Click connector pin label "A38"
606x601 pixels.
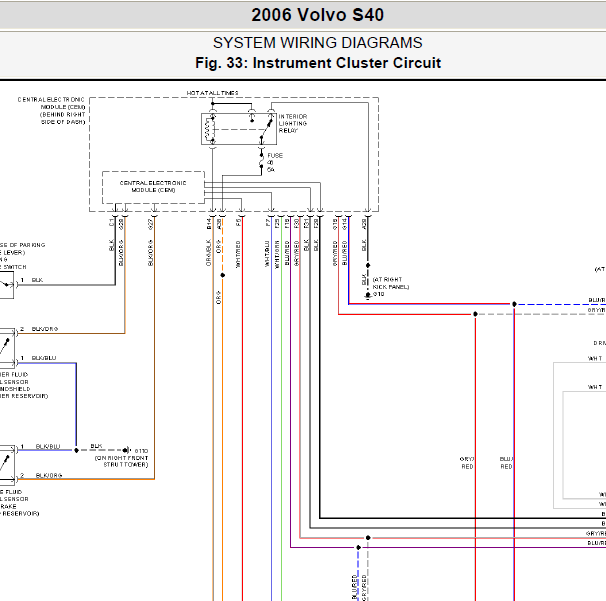click(219, 223)
